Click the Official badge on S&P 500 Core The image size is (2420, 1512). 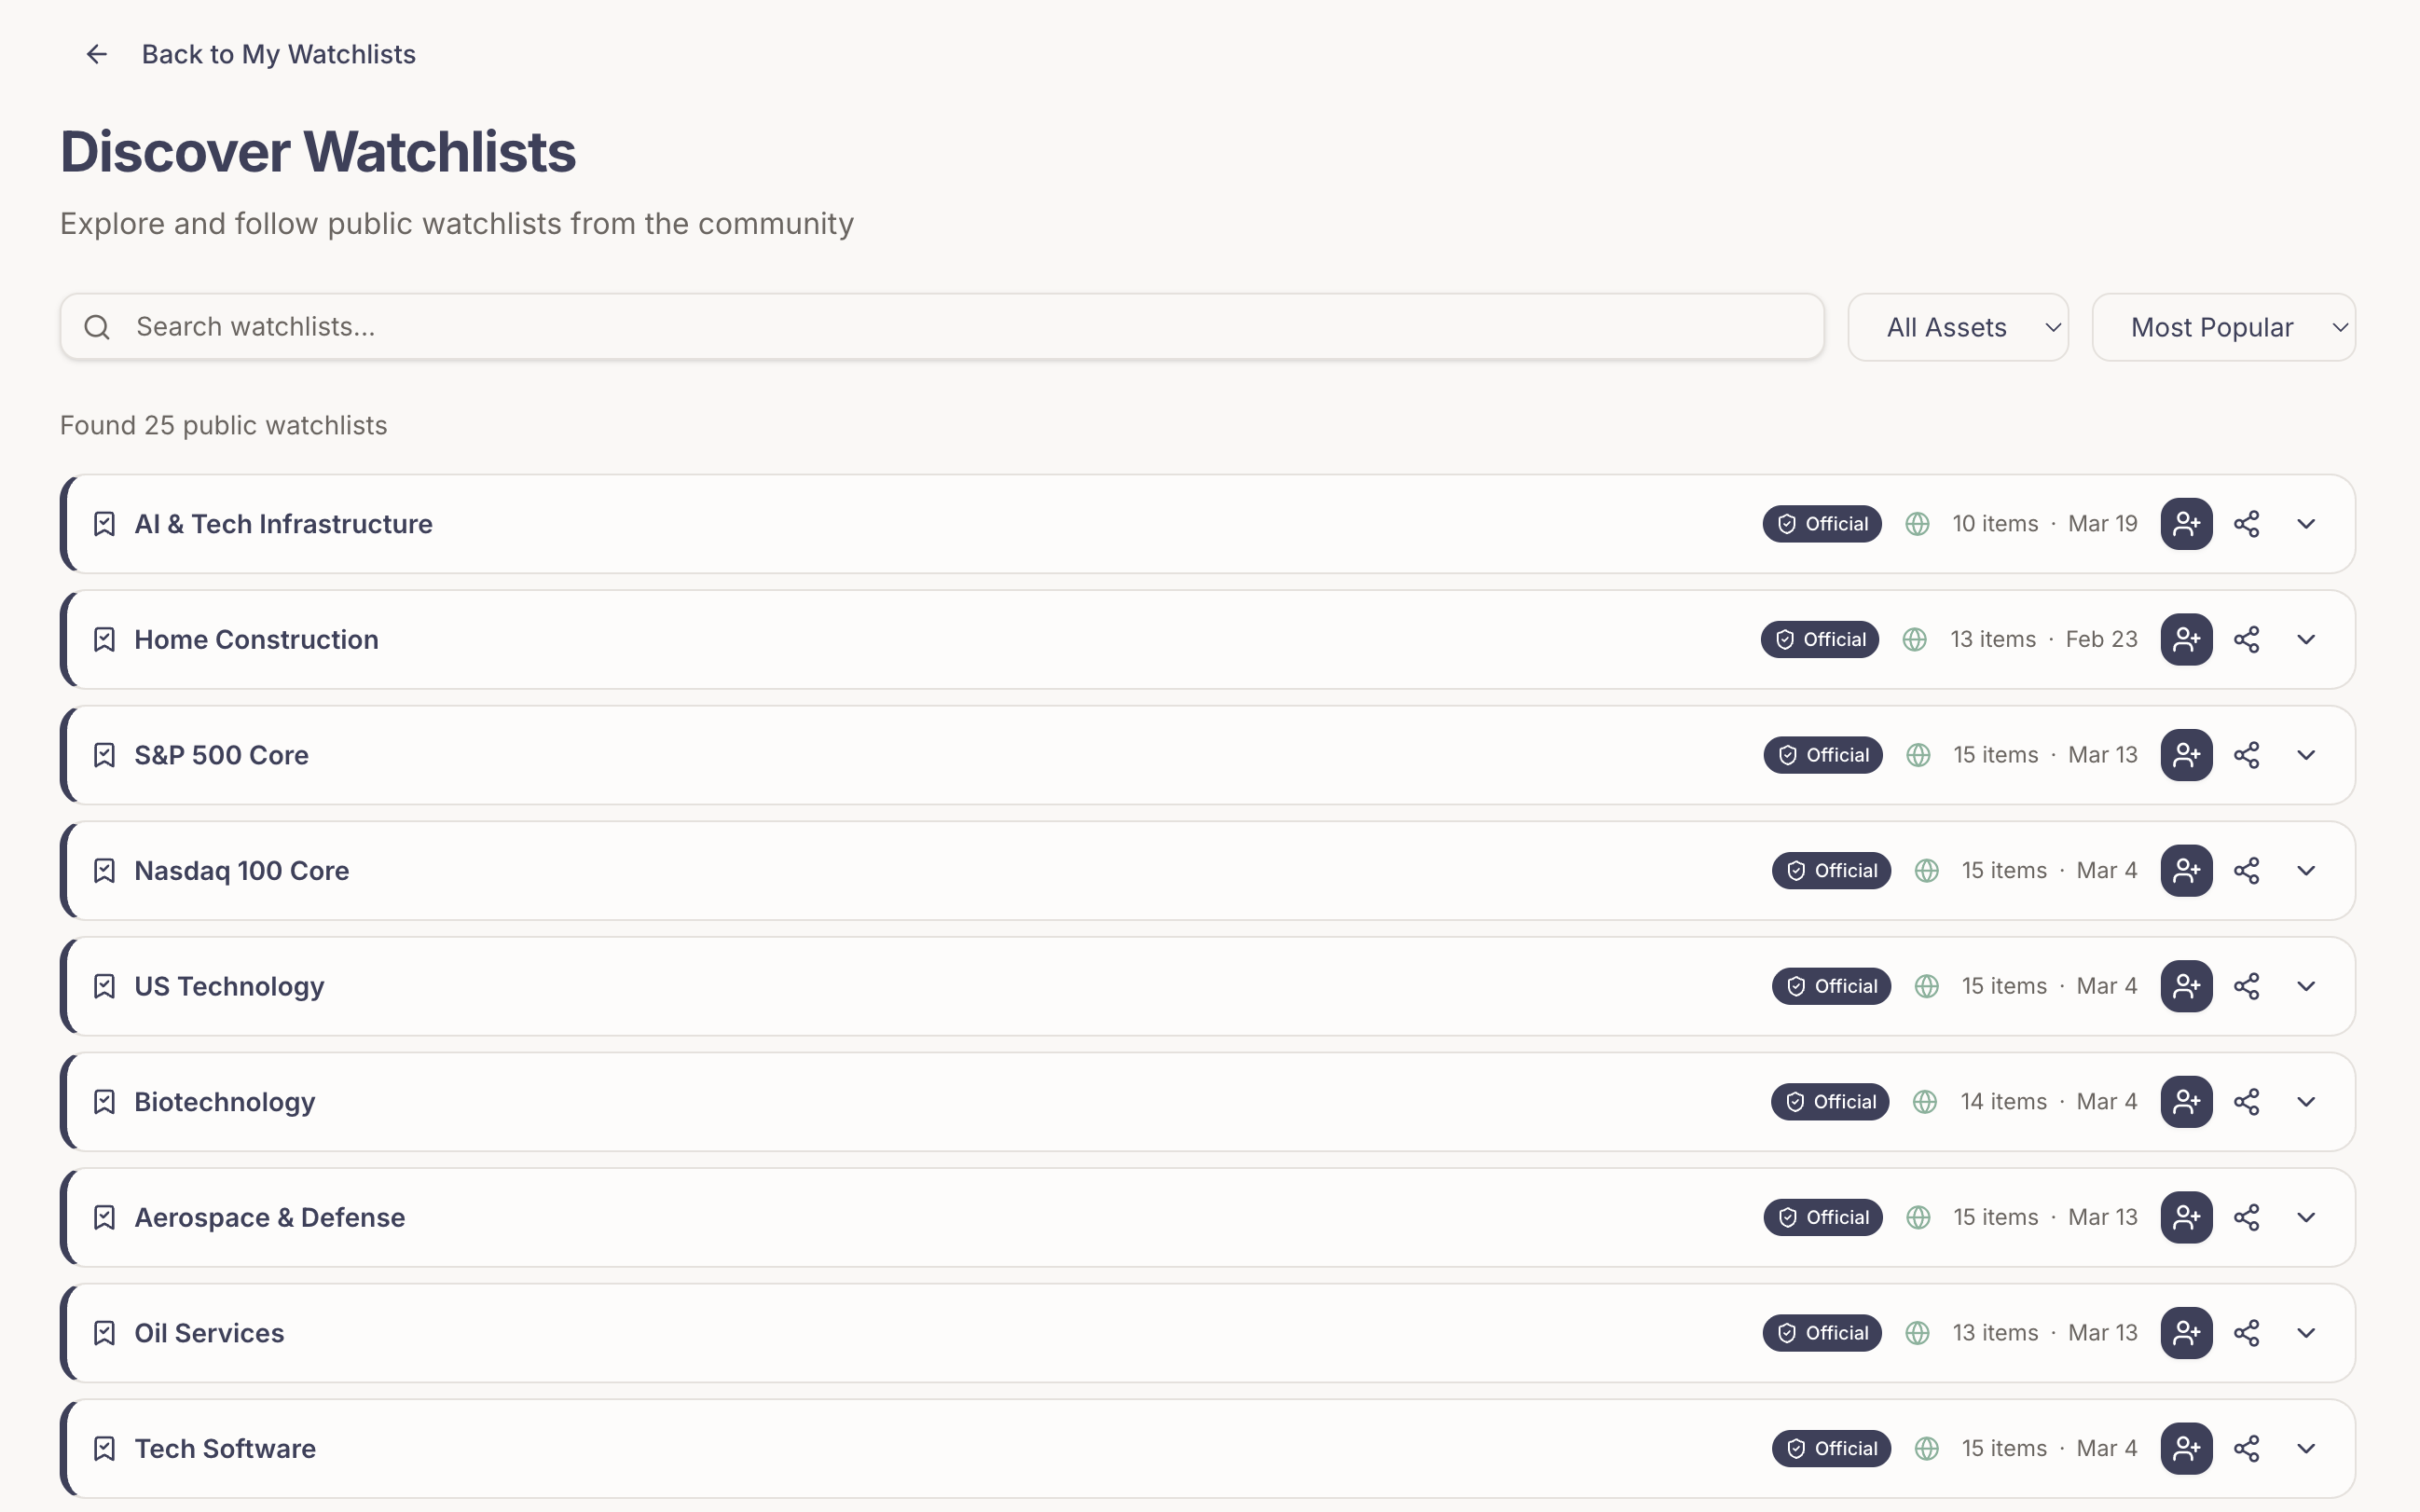coord(1822,755)
